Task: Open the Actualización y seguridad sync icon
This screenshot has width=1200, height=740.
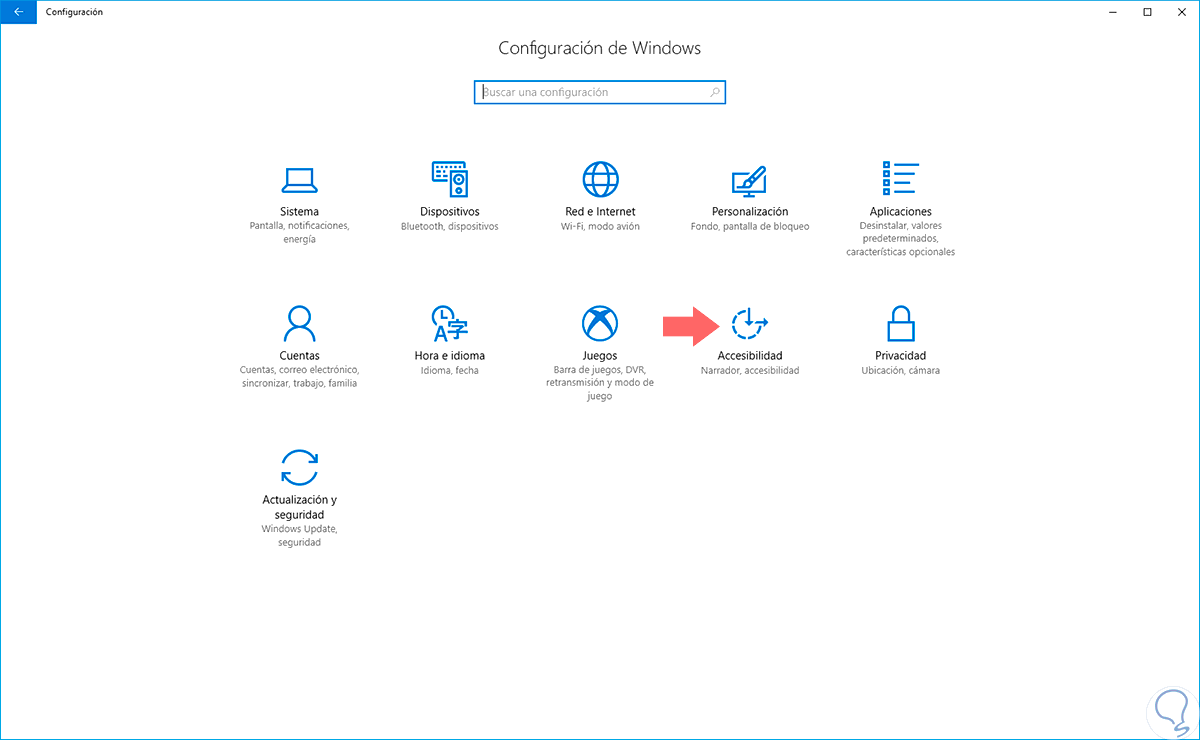Action: [300, 467]
